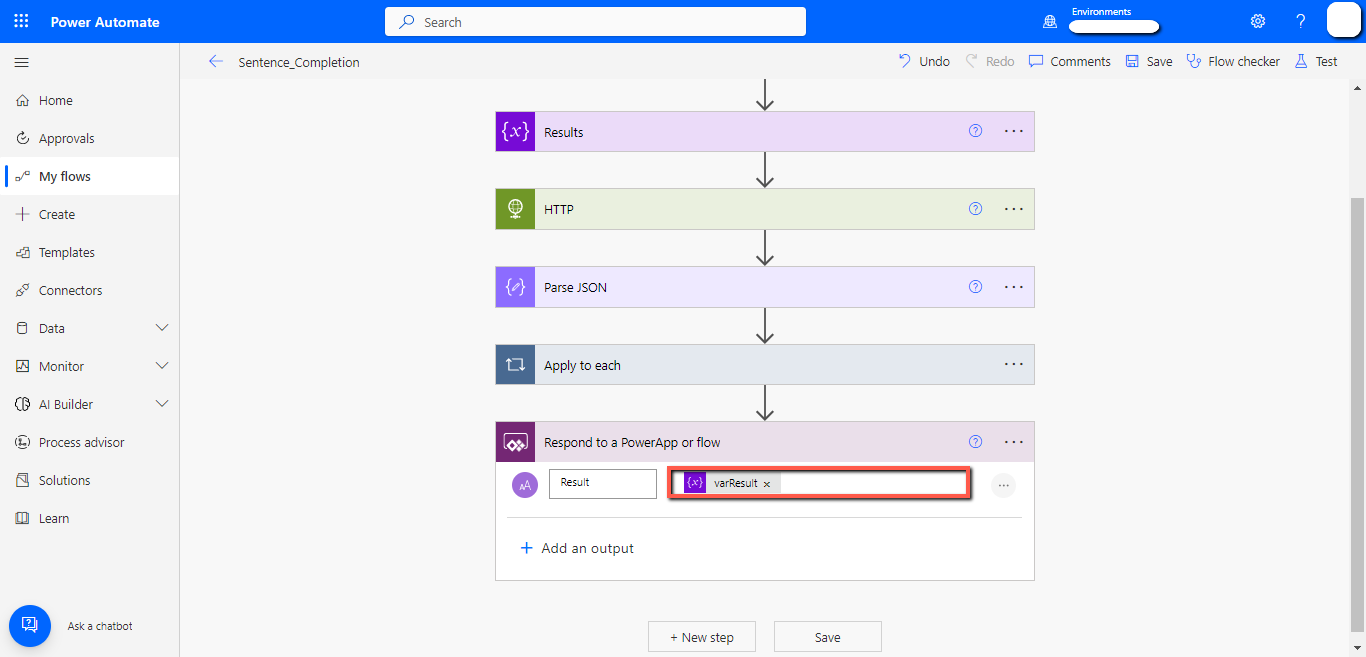Screen dimensions: 1366x657
Task: Open Power Automate settings gear
Action: point(1257,20)
